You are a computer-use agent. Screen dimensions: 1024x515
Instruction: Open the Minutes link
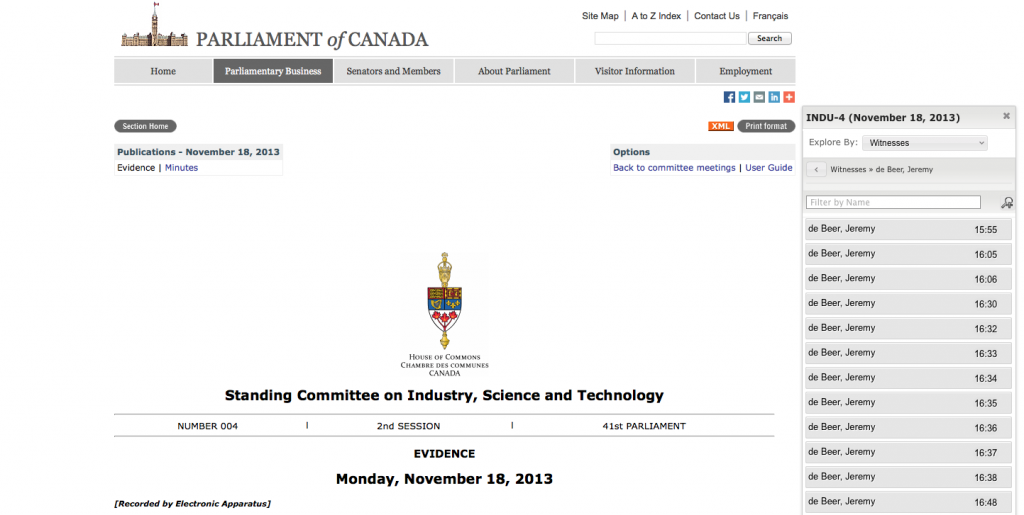coord(182,168)
